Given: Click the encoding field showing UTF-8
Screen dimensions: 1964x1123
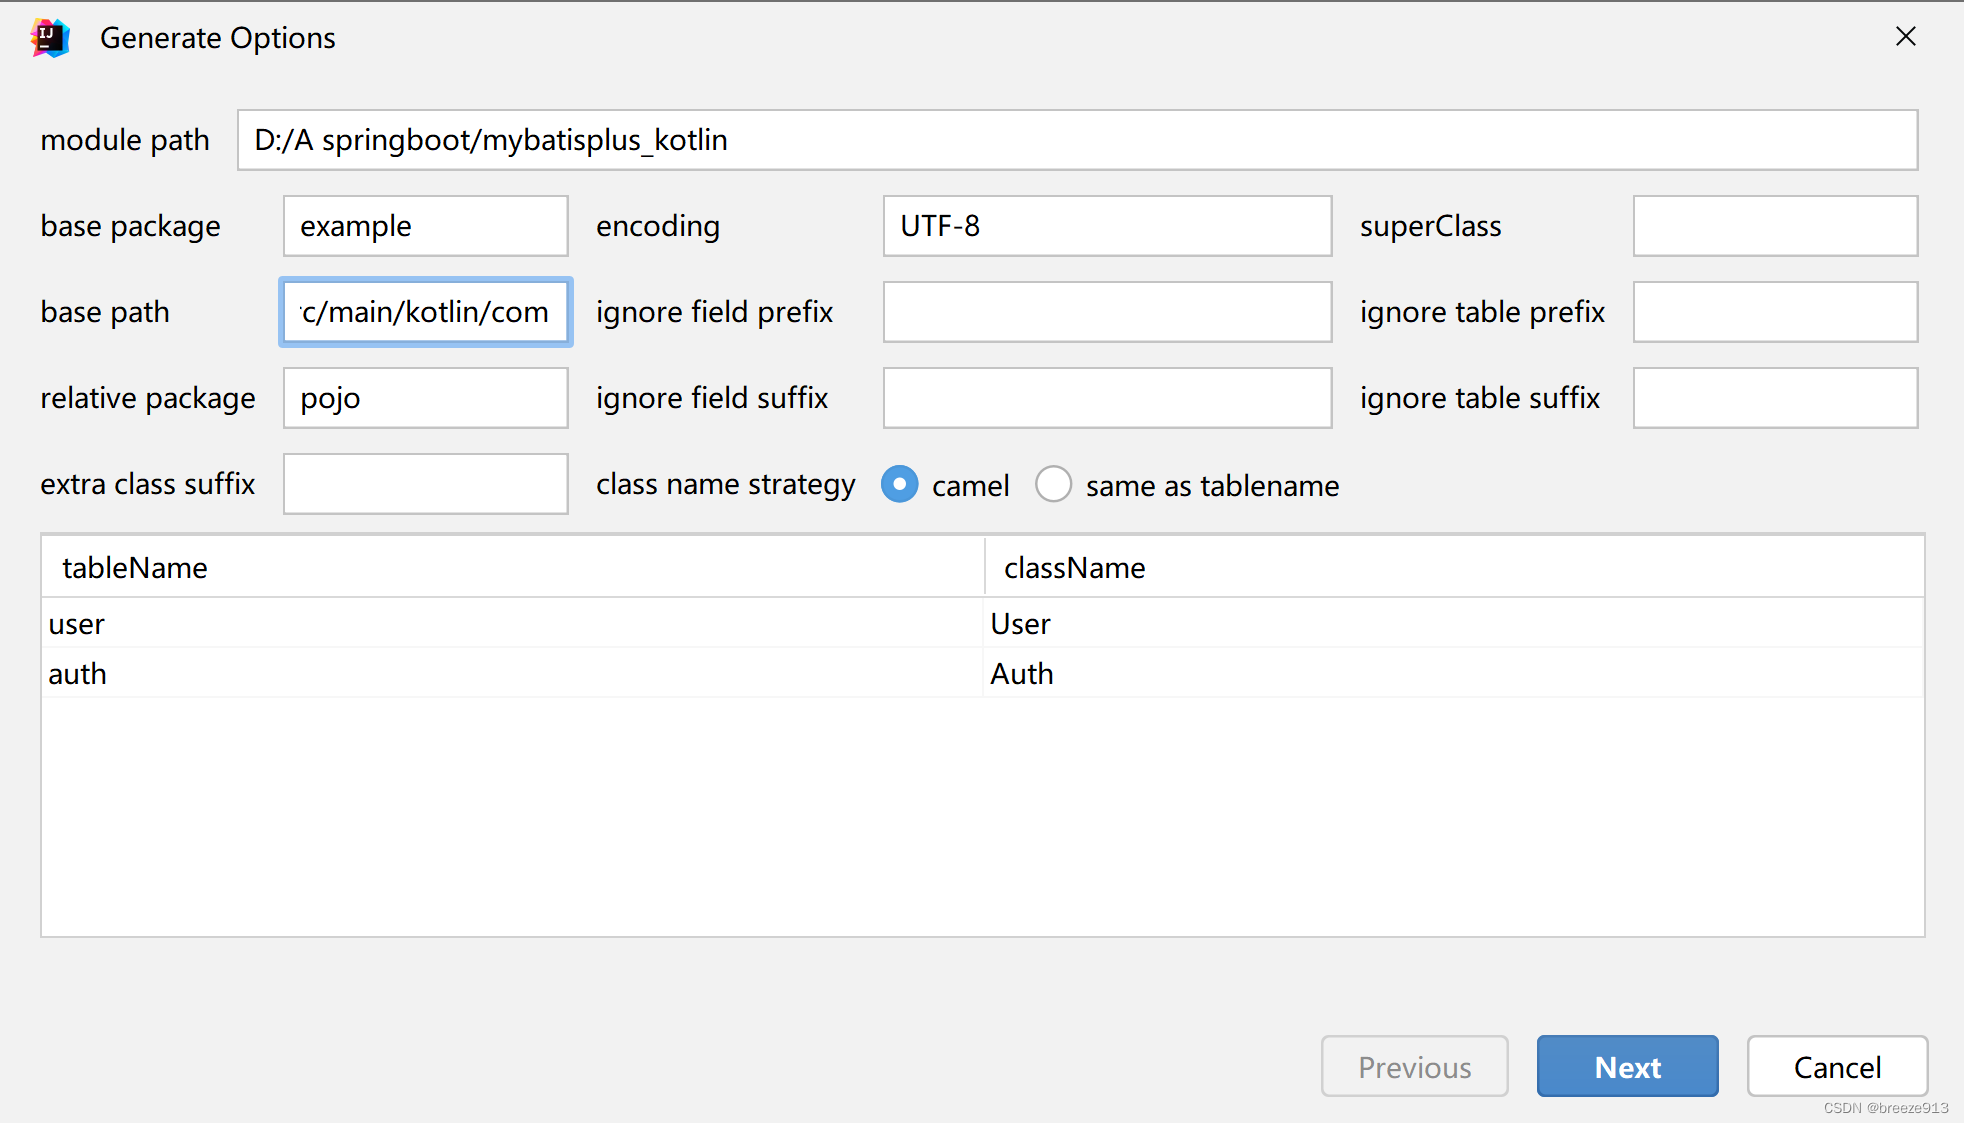Looking at the screenshot, I should point(1106,226).
